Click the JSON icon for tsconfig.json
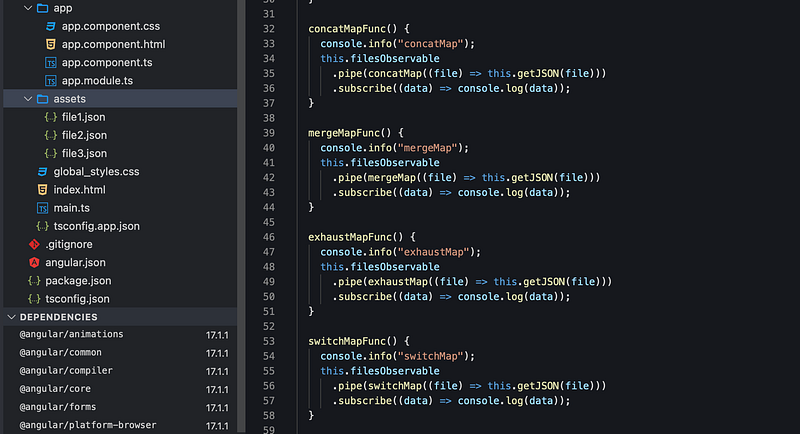The image size is (800, 434). (x=34, y=299)
